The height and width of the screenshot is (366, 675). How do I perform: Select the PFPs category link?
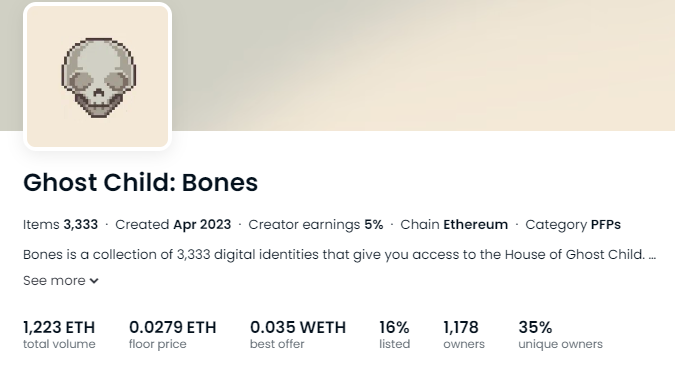coord(606,225)
